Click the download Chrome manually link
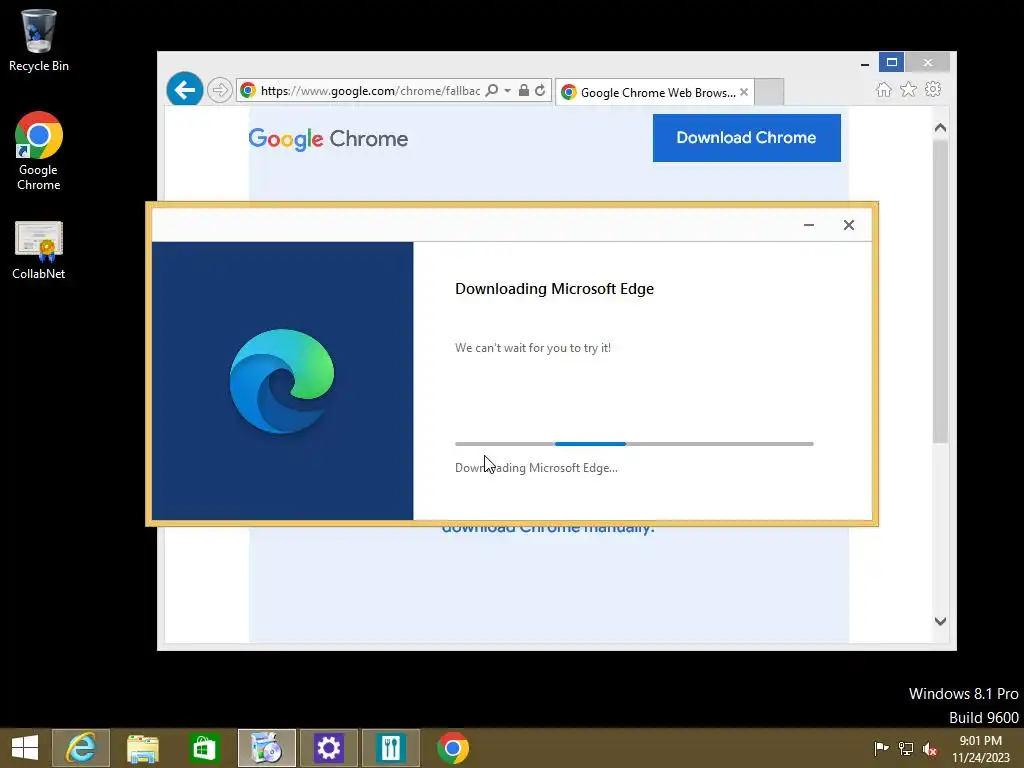 tap(548, 529)
